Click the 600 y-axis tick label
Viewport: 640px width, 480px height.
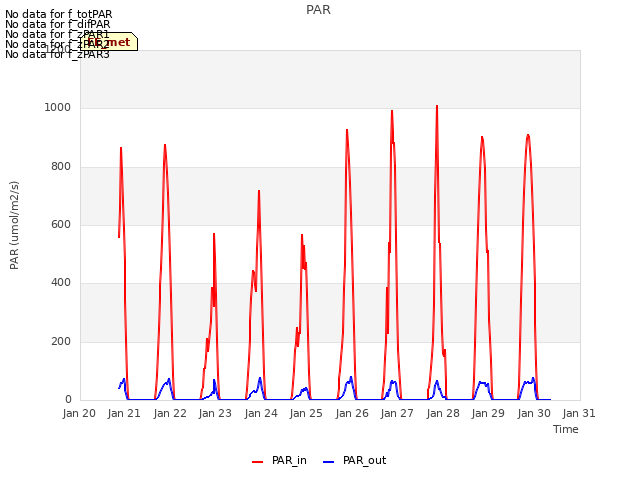[61, 225]
